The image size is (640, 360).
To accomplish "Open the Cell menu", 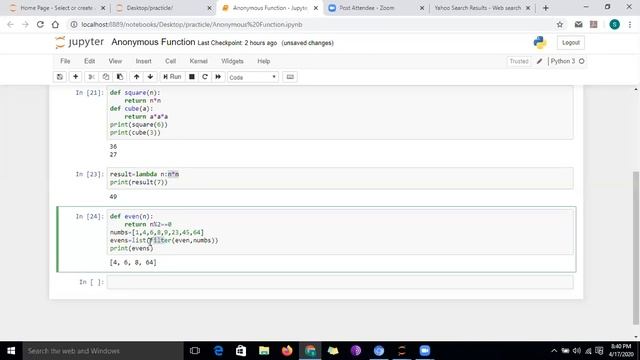I will point(170,61).
